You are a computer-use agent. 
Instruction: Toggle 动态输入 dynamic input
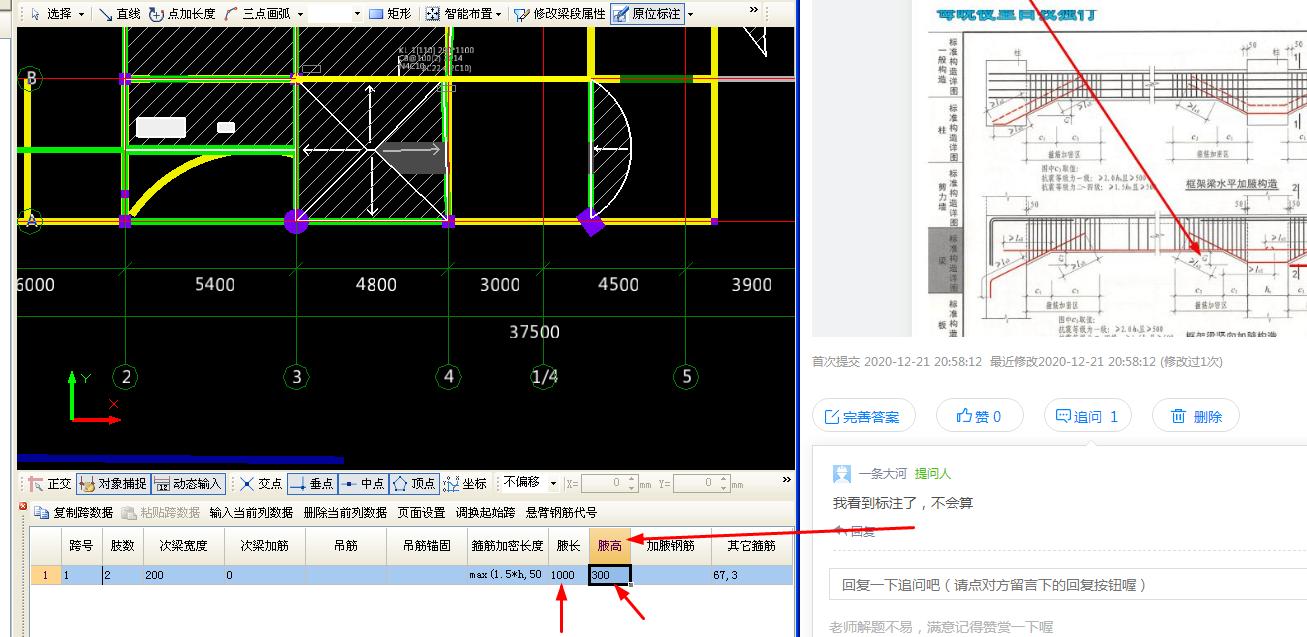(x=188, y=484)
